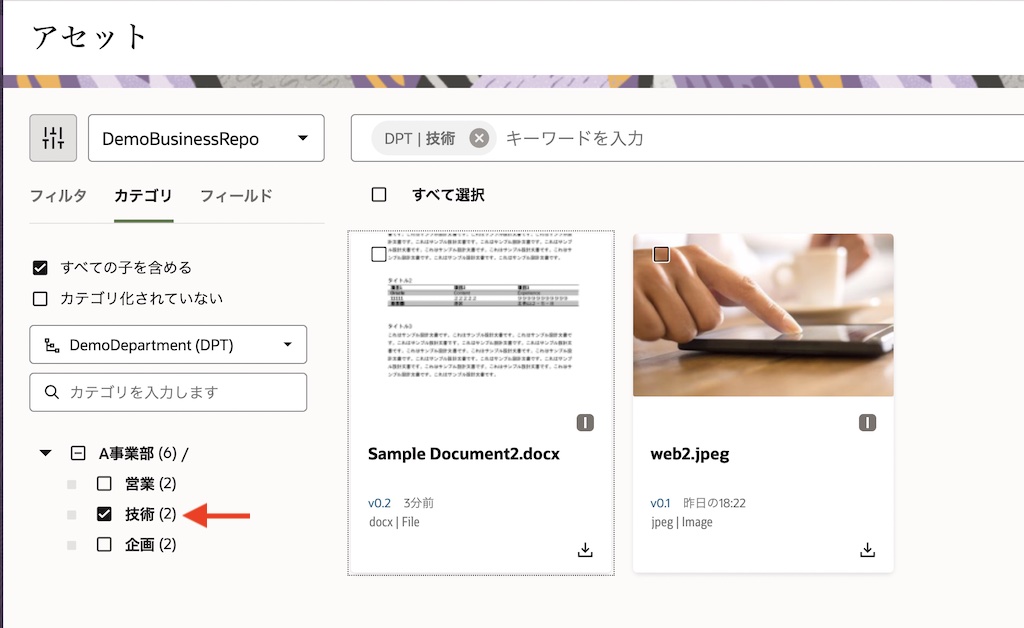Download web2.jpeg using the download icon

click(867, 550)
